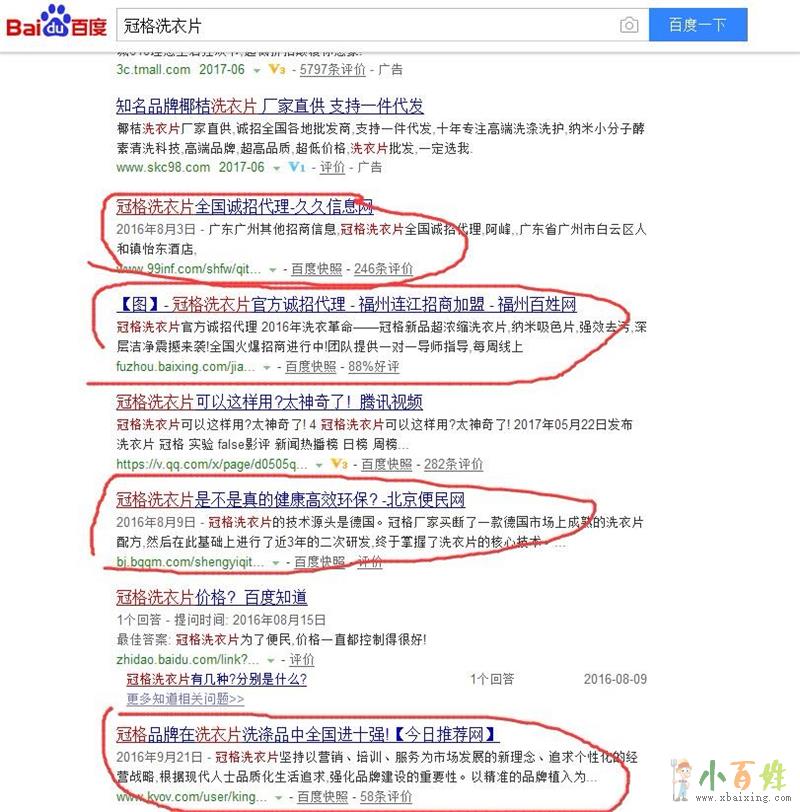Click the Baidu paw logo
800x812 pixels.
click(x=56, y=22)
